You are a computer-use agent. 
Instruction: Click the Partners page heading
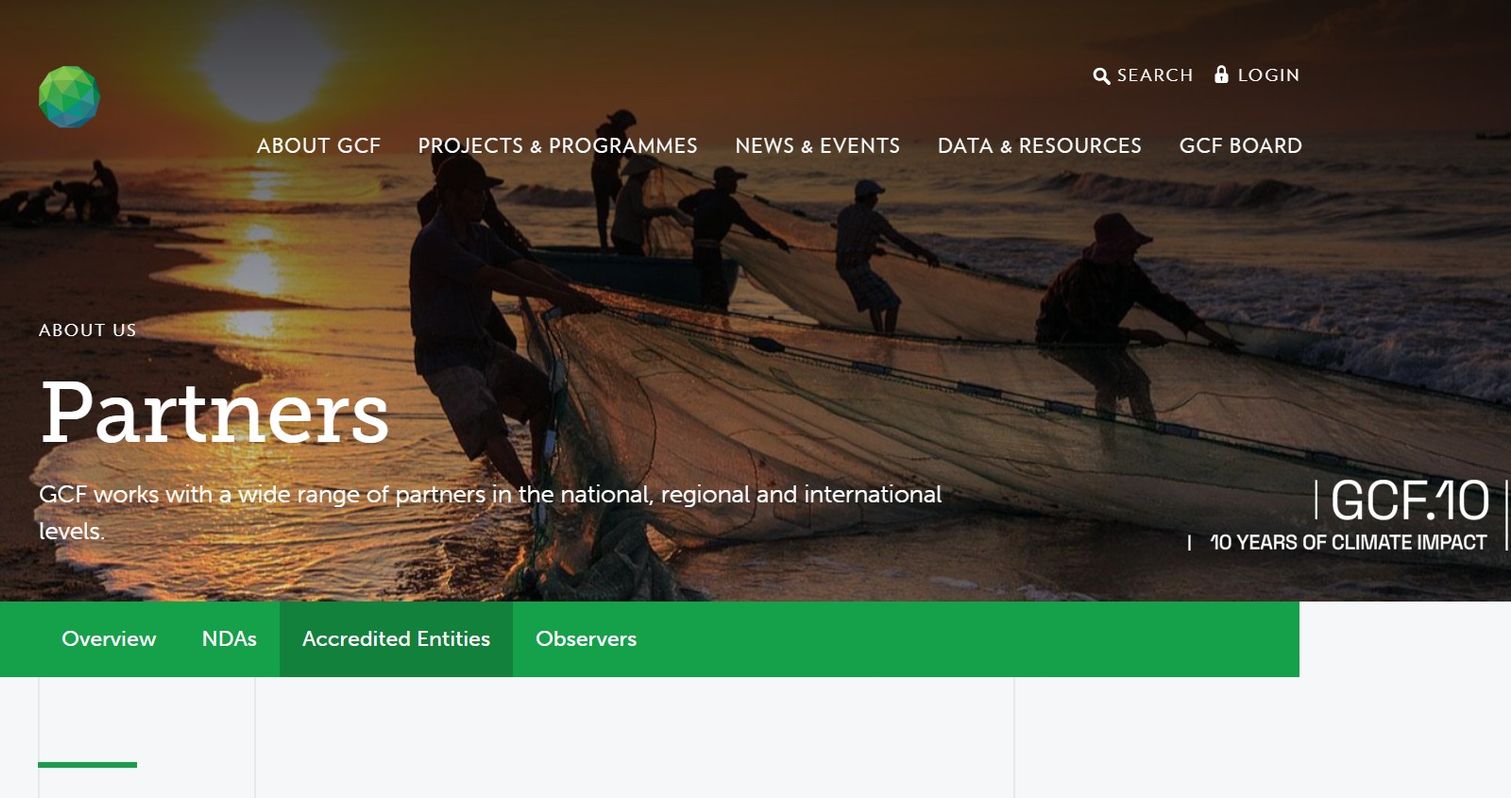tap(214, 412)
